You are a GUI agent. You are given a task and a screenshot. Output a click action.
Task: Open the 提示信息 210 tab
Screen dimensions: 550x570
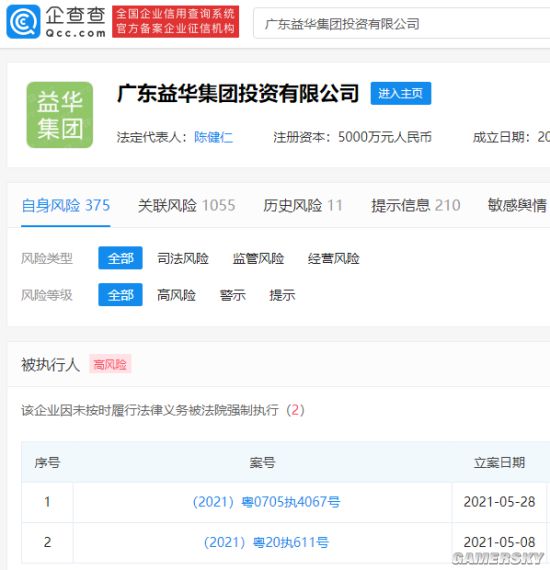pyautogui.click(x=416, y=205)
